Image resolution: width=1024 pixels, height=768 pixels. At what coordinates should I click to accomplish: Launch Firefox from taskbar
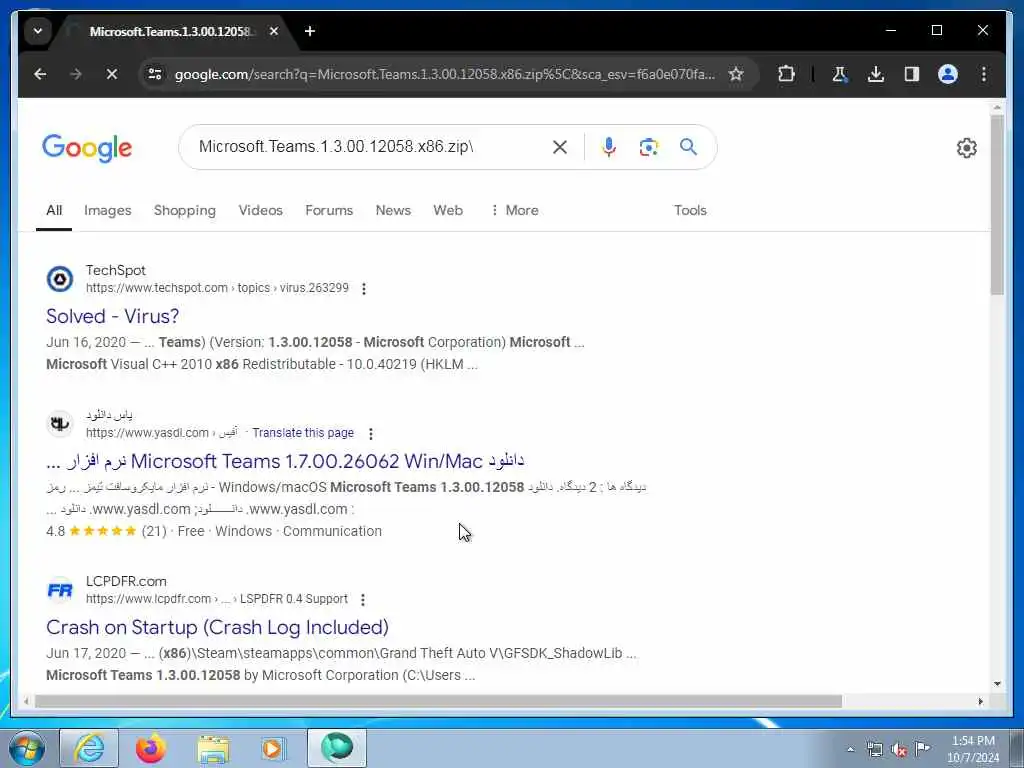pos(151,748)
